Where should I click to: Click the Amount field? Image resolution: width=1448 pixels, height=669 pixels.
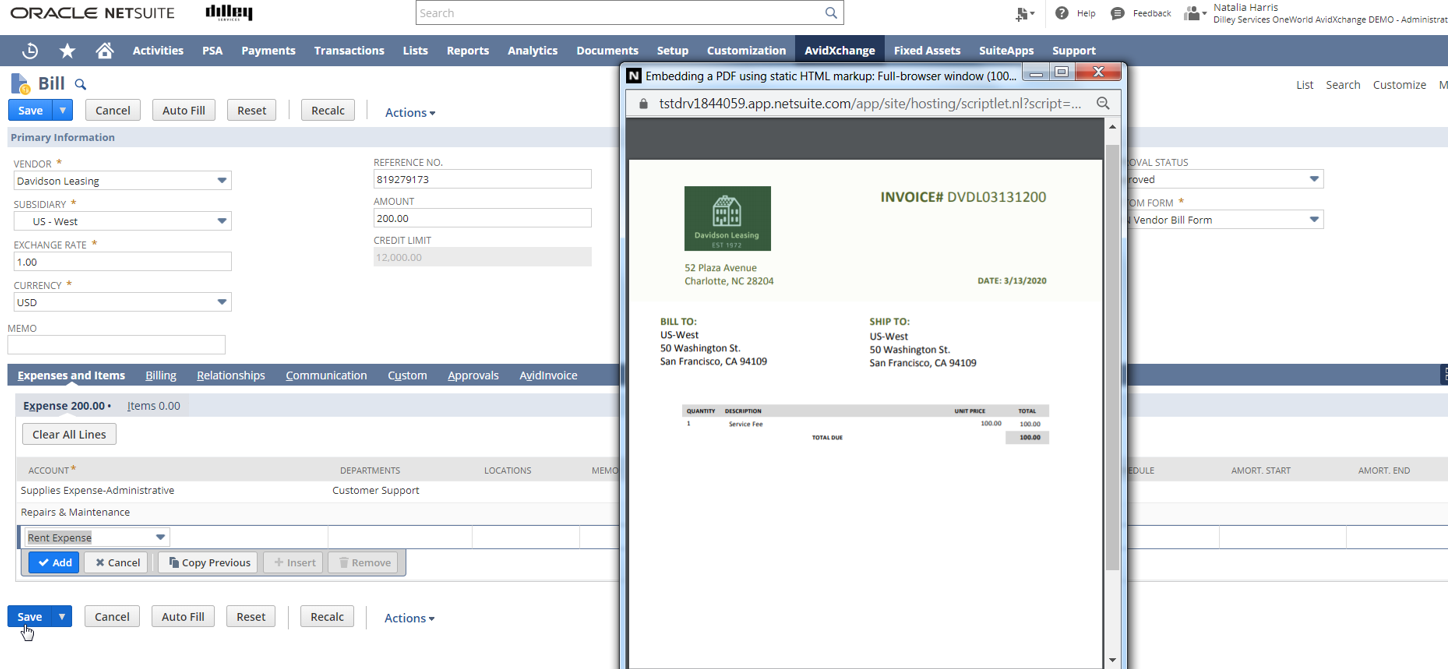pyautogui.click(x=482, y=218)
